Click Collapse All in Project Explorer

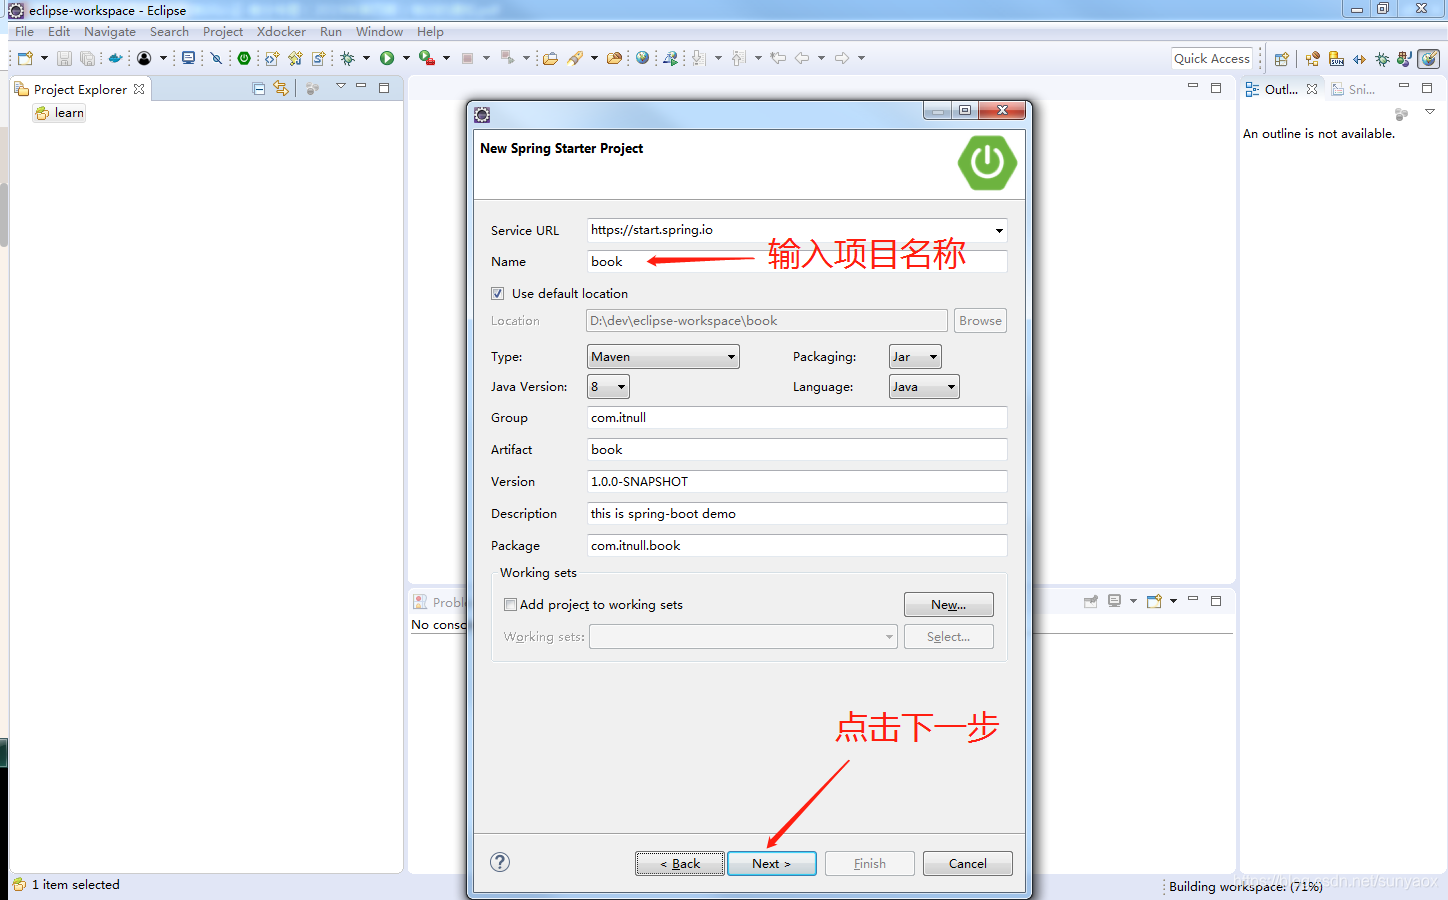point(259,88)
